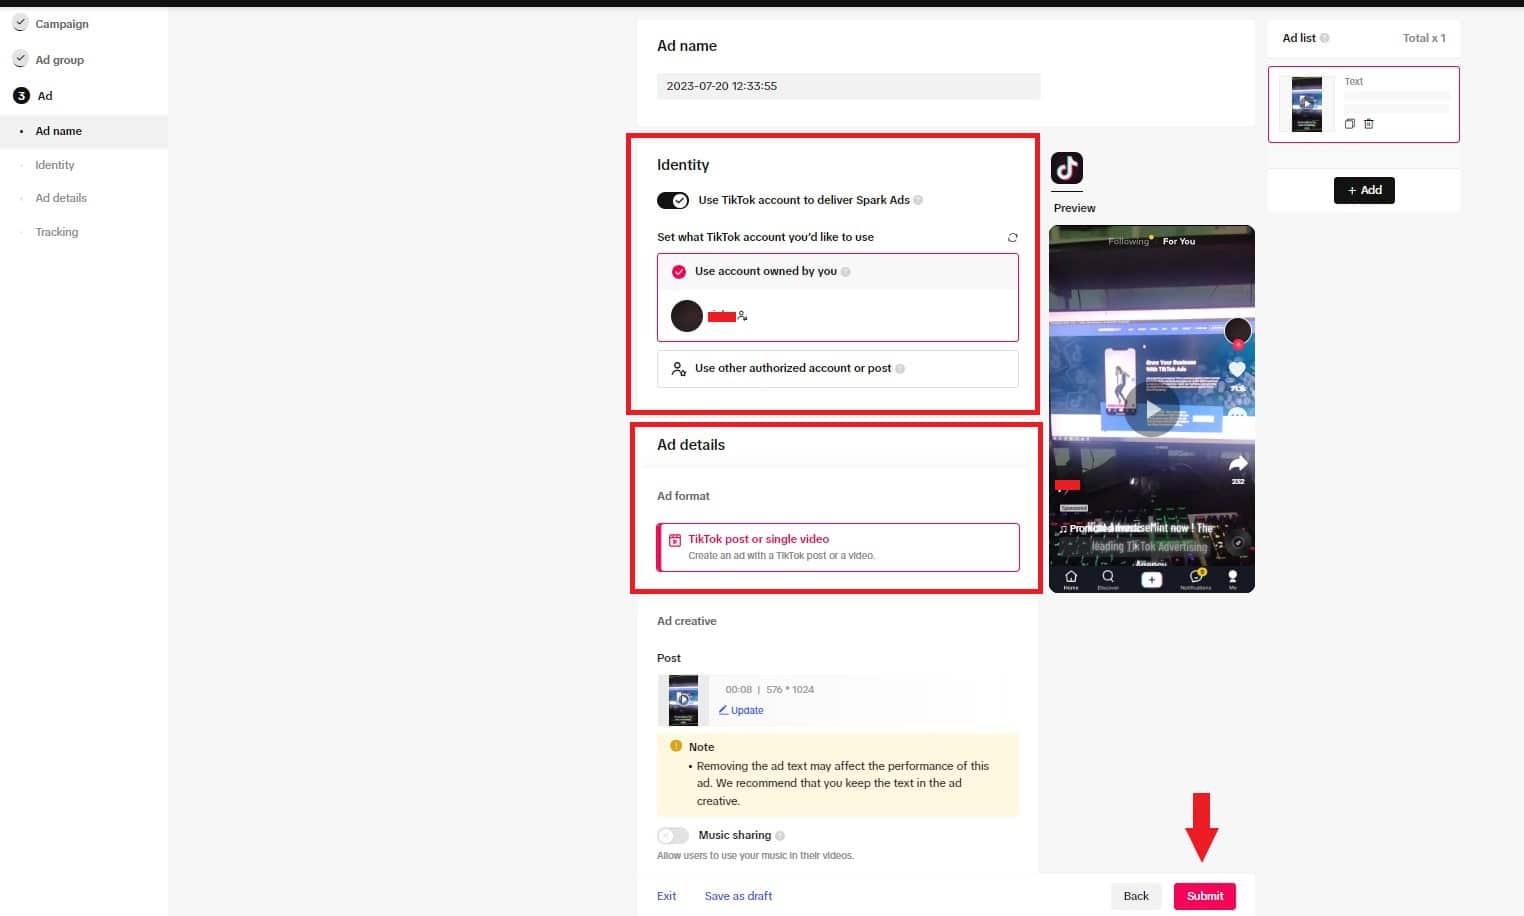1524x916 pixels.
Task: Select Use account owned by you
Action: pyautogui.click(x=838, y=271)
